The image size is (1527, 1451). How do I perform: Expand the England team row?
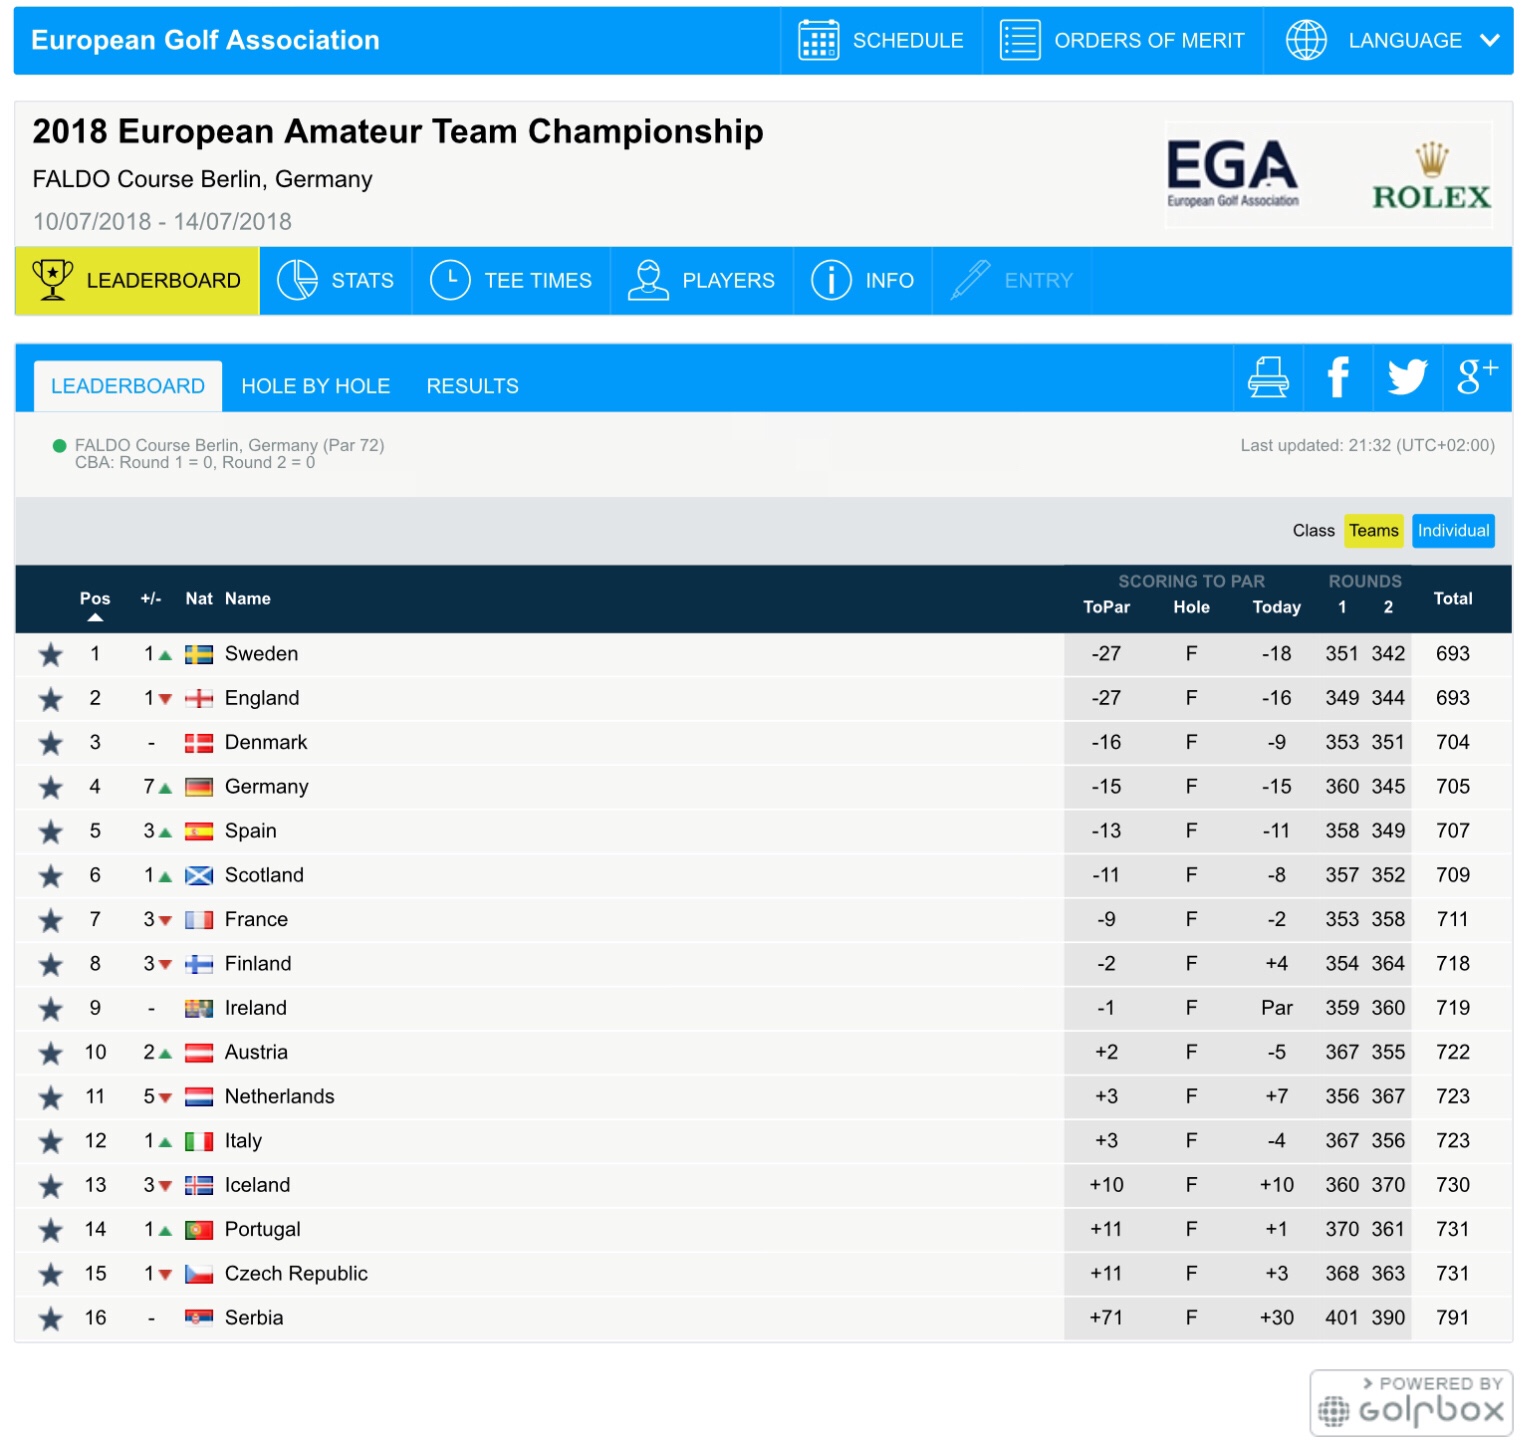pos(262,698)
